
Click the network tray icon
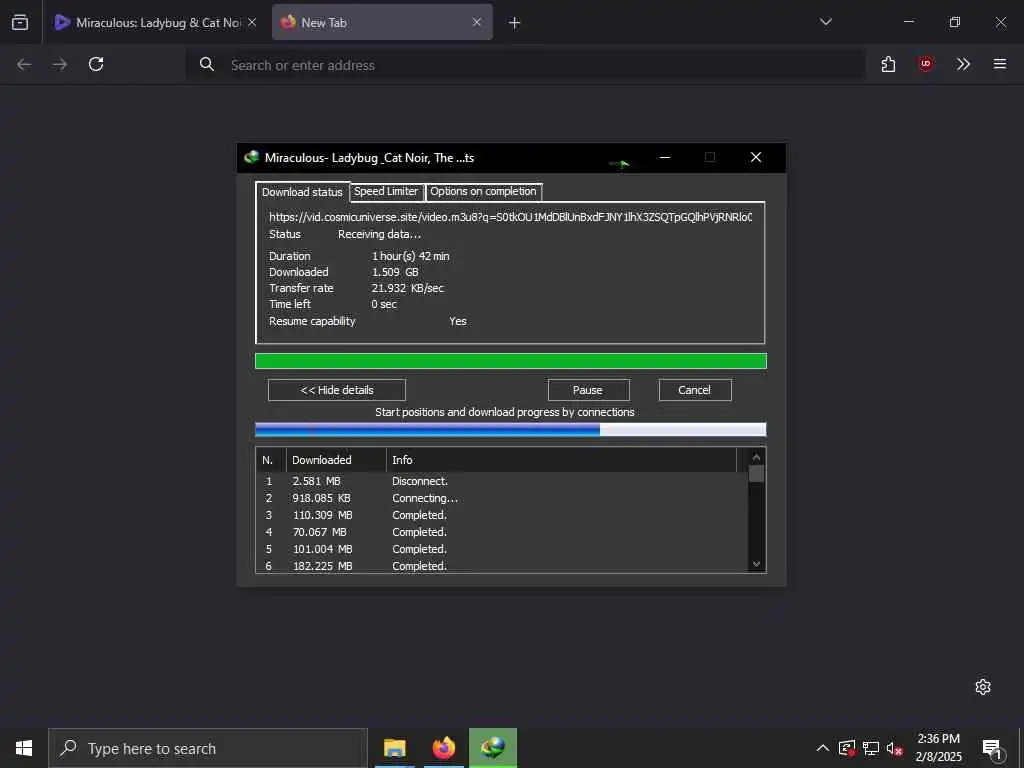871,748
